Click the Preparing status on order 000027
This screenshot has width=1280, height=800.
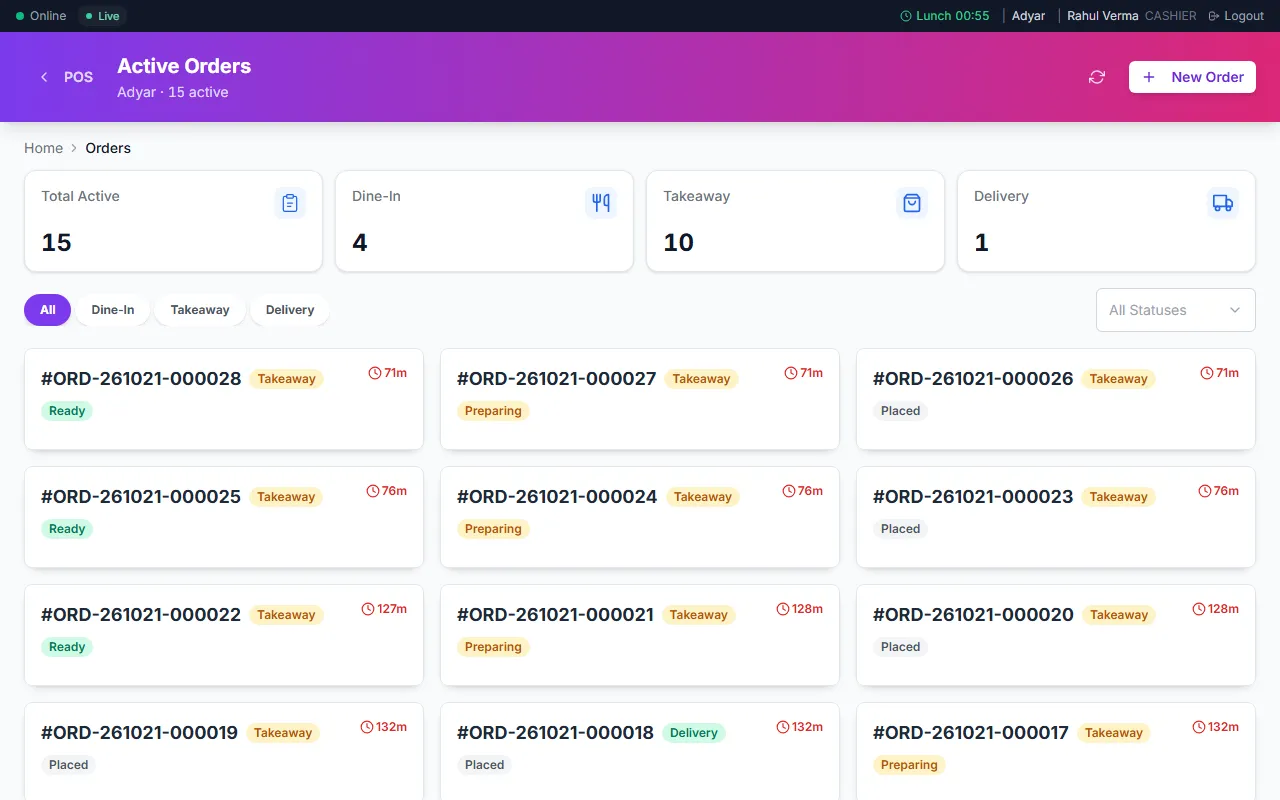[x=493, y=411]
